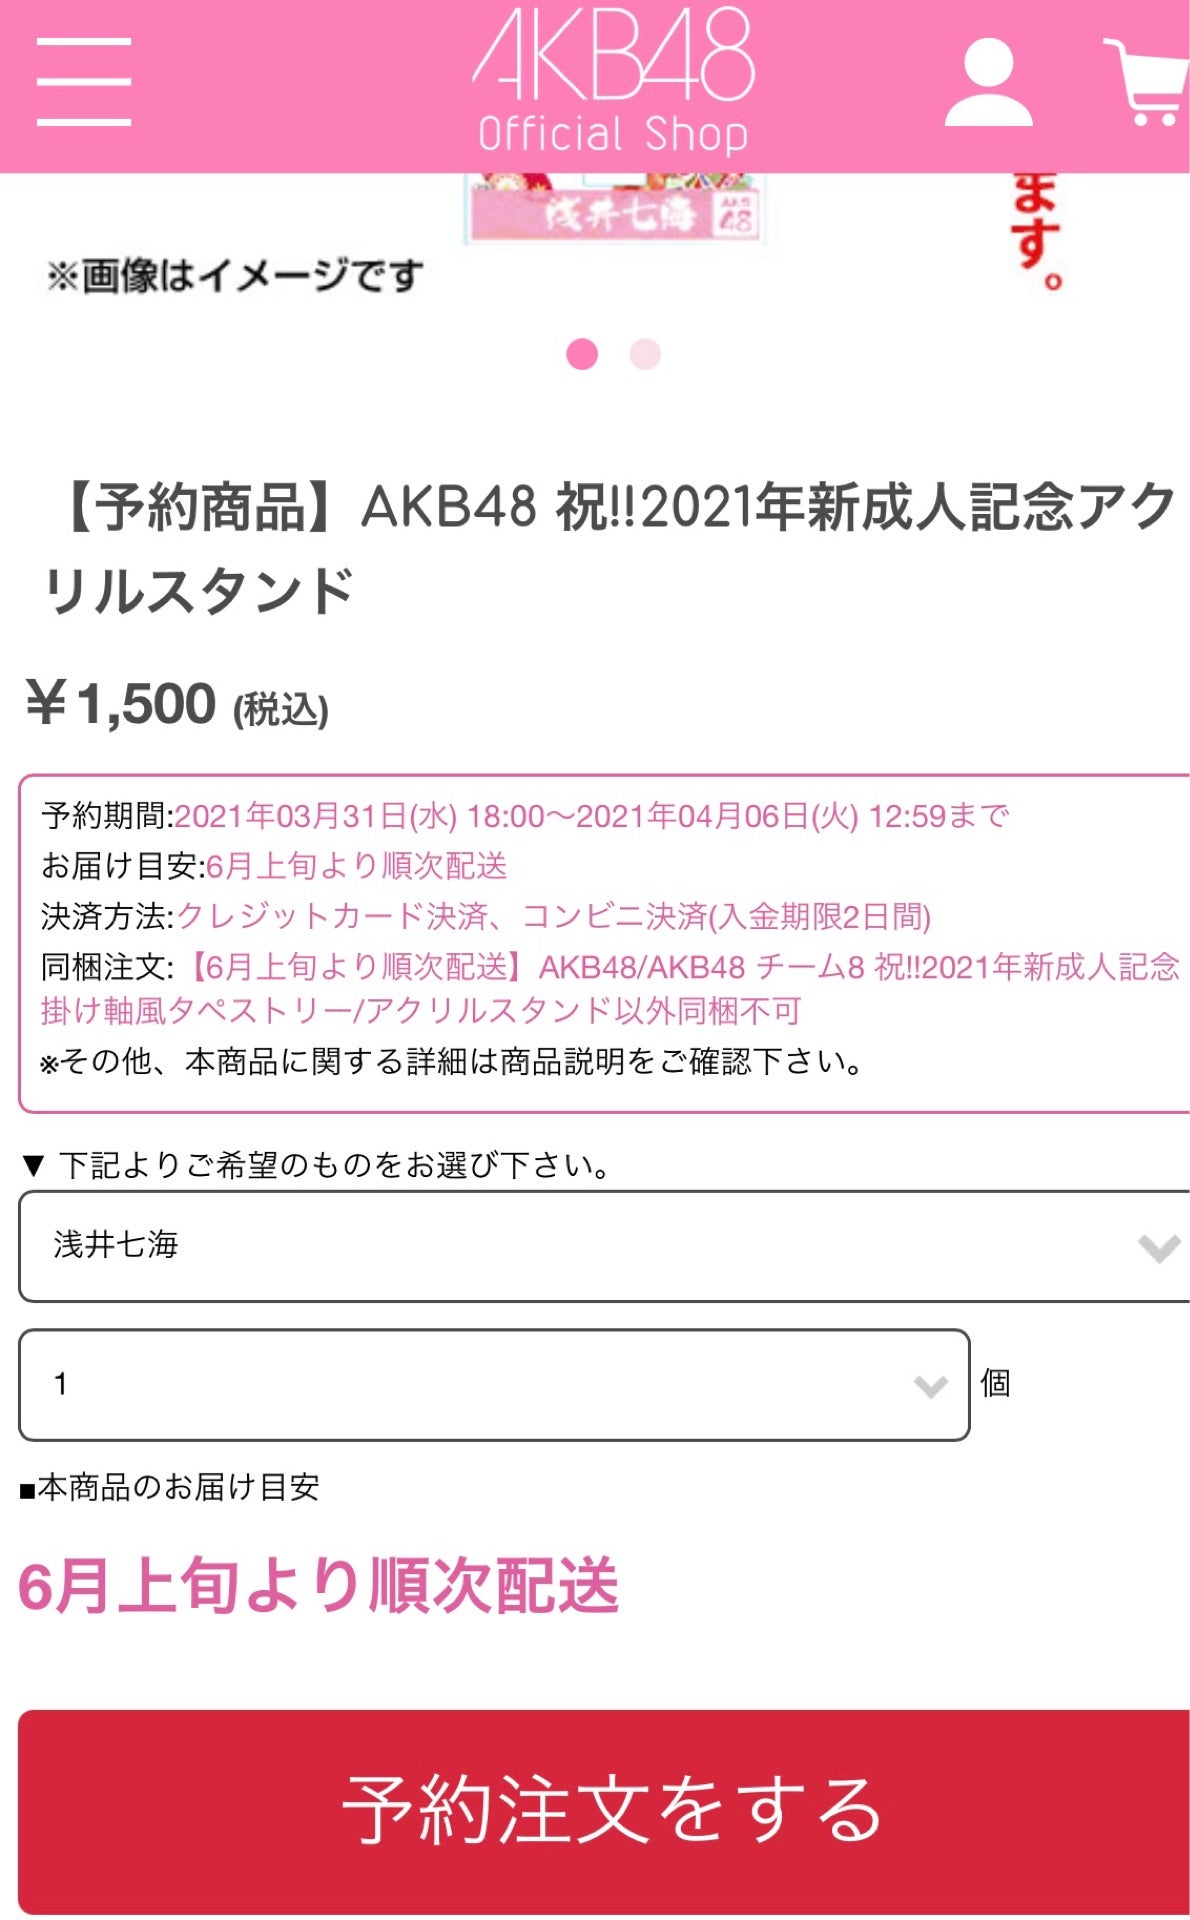Click the chevron on the member dropdown
Viewport: 1190px width, 1920px height.
point(1158,1248)
